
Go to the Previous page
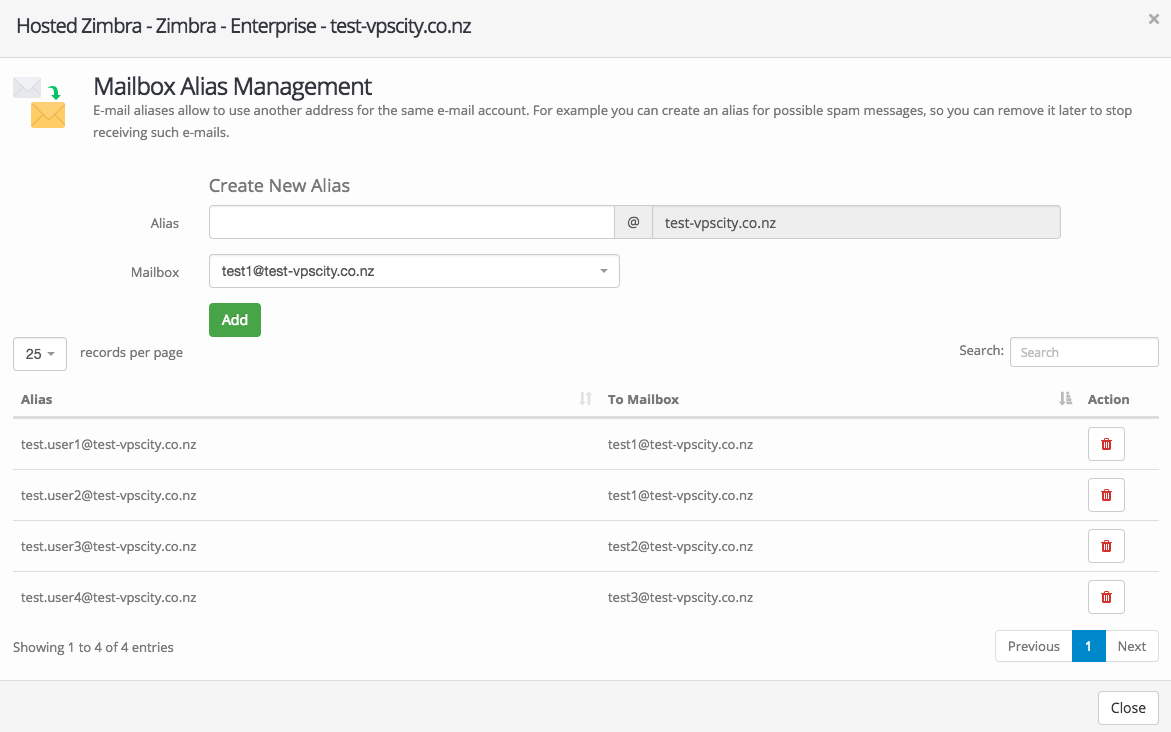1033,646
